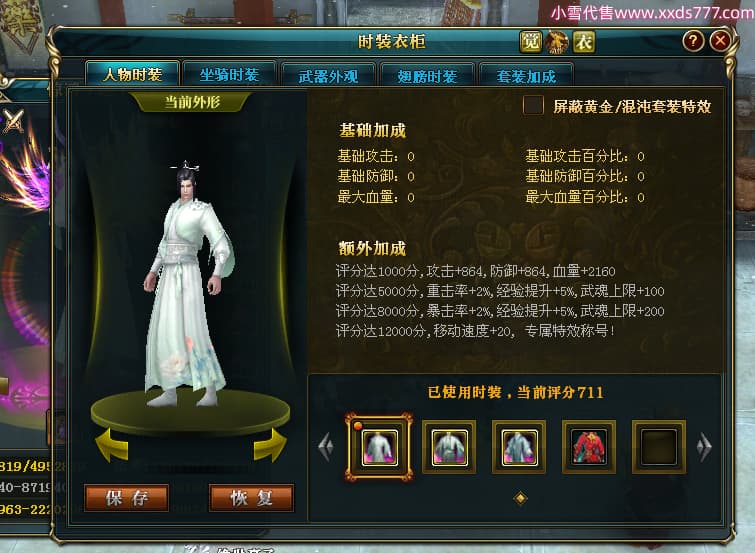Show previous costumes with left chevron
This screenshot has width=755, height=553.
coord(326,447)
